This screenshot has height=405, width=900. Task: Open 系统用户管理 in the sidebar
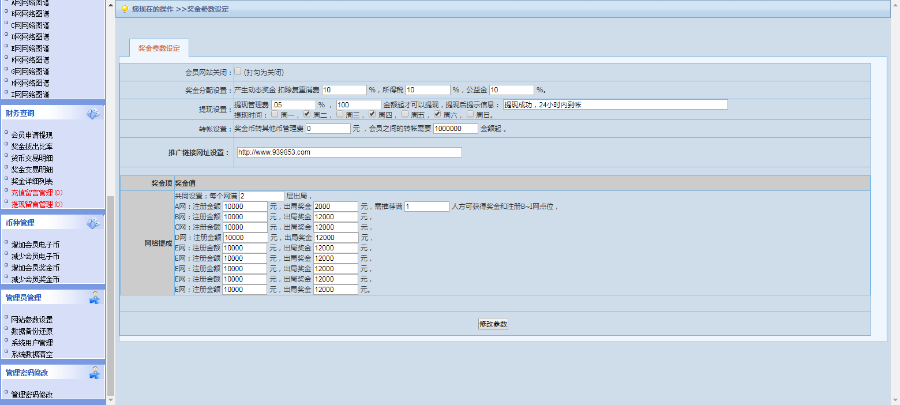click(32, 343)
